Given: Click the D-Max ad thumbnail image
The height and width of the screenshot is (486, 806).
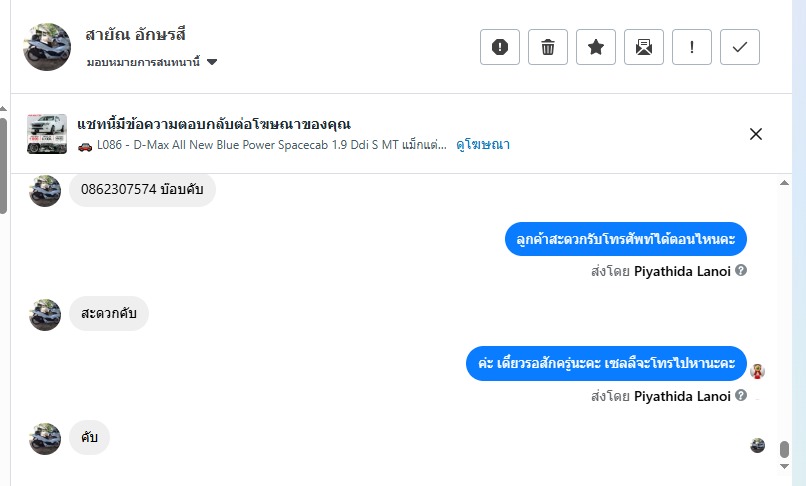Looking at the screenshot, I should [x=47, y=134].
